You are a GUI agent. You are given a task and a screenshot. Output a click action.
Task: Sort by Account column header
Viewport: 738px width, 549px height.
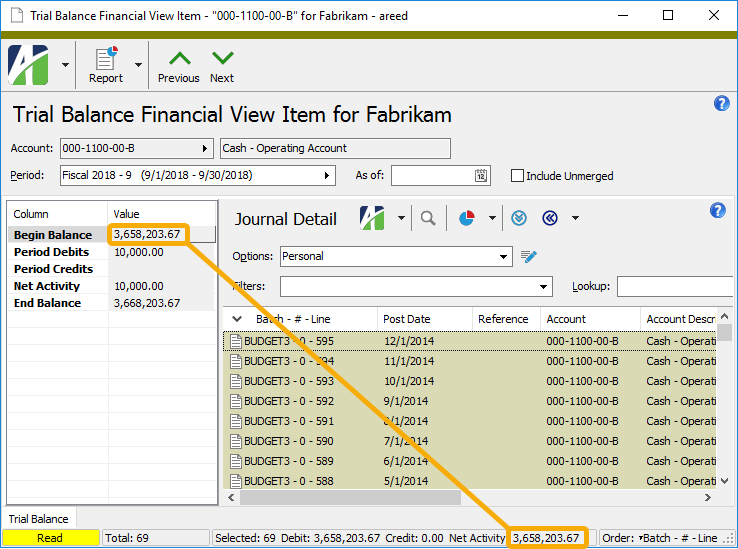tap(566, 319)
